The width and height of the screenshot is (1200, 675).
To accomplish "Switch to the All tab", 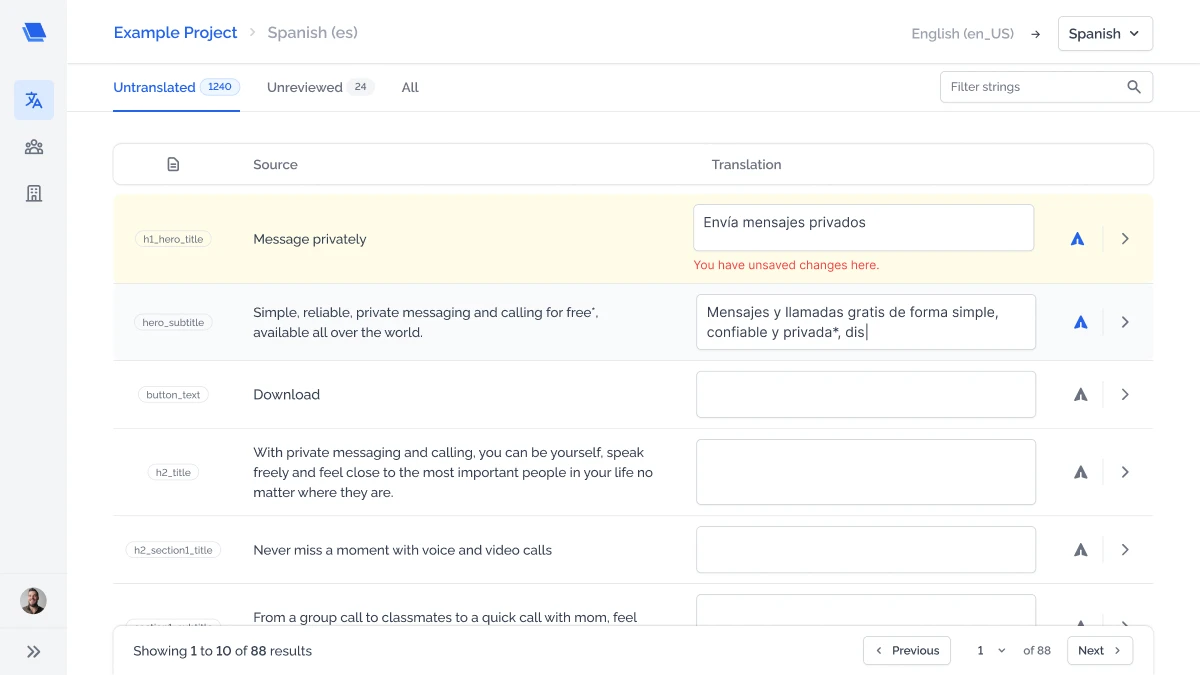I will pos(410,87).
